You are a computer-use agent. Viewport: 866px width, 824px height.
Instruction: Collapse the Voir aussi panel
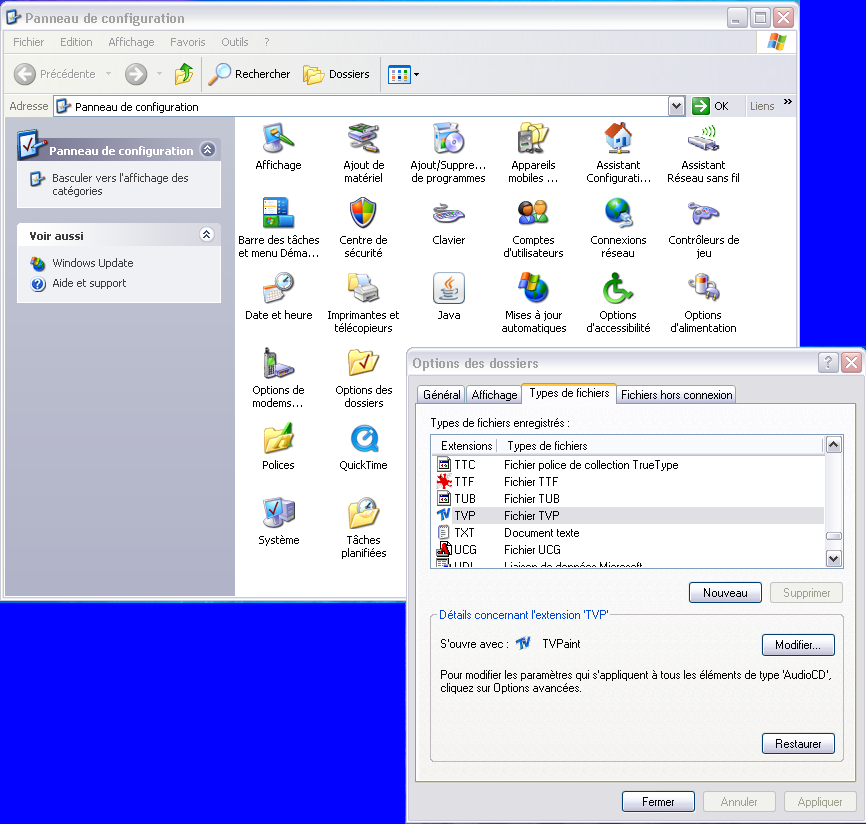[207, 235]
